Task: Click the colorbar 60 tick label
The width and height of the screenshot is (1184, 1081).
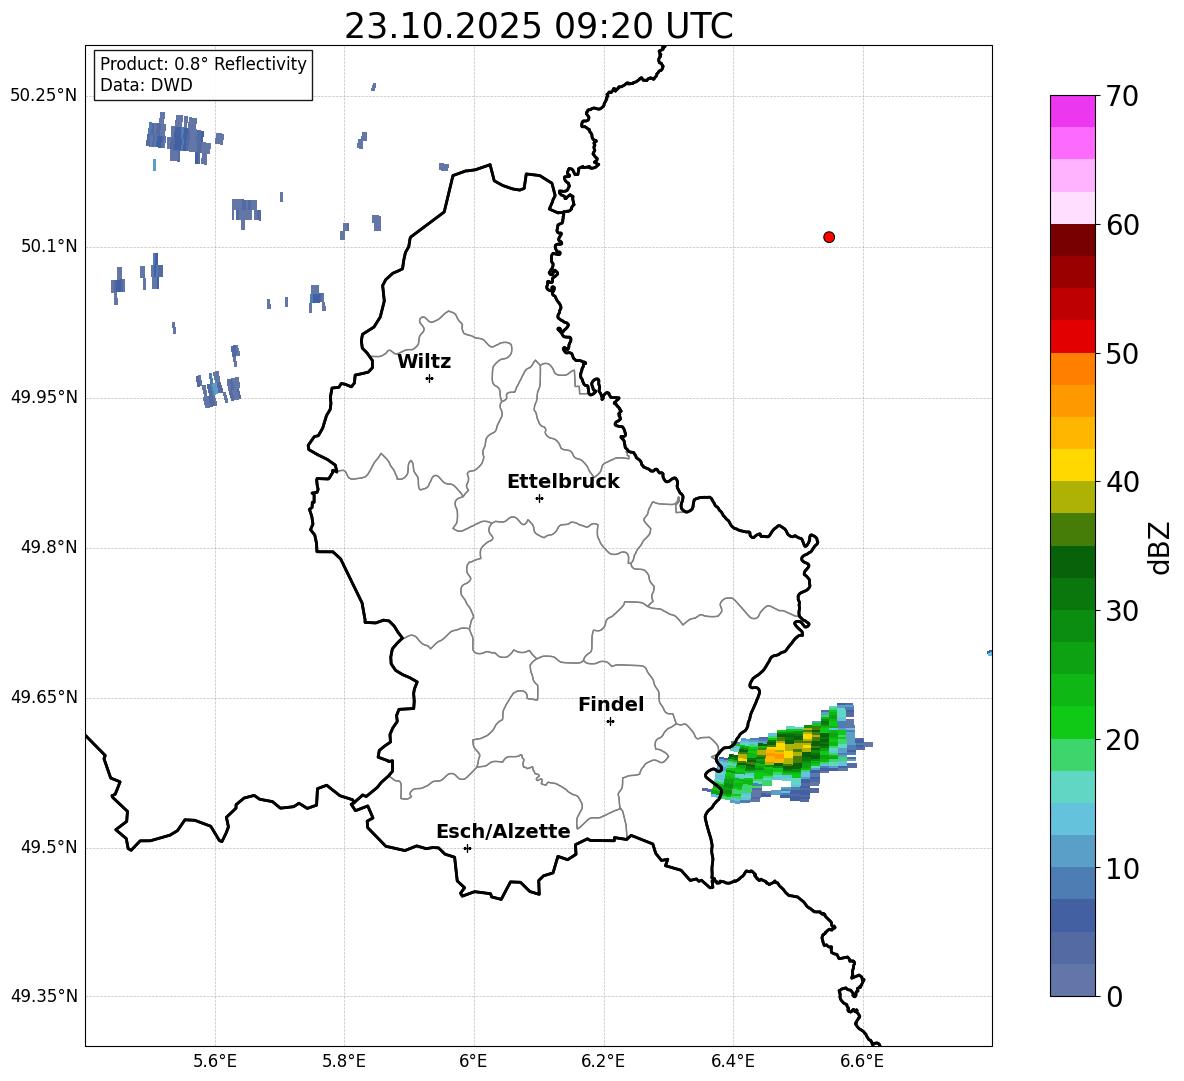Action: pos(1122,225)
